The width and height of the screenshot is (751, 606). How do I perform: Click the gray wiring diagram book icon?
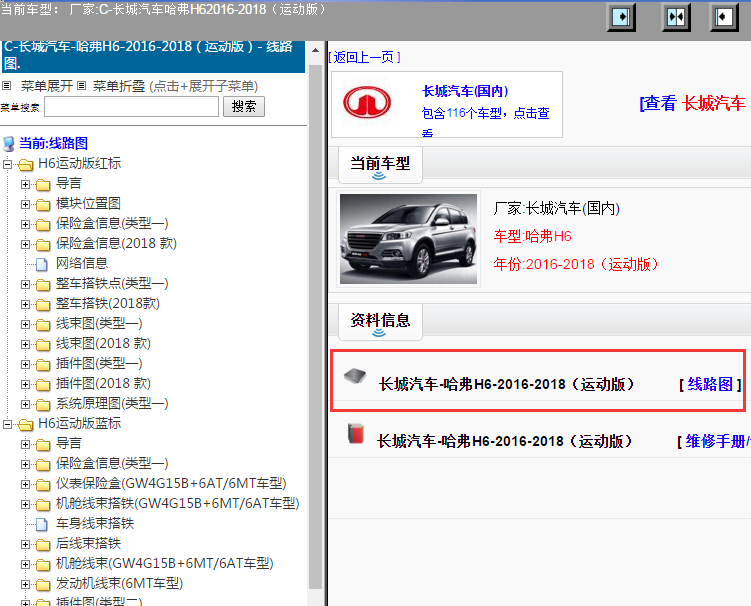pyautogui.click(x=355, y=377)
